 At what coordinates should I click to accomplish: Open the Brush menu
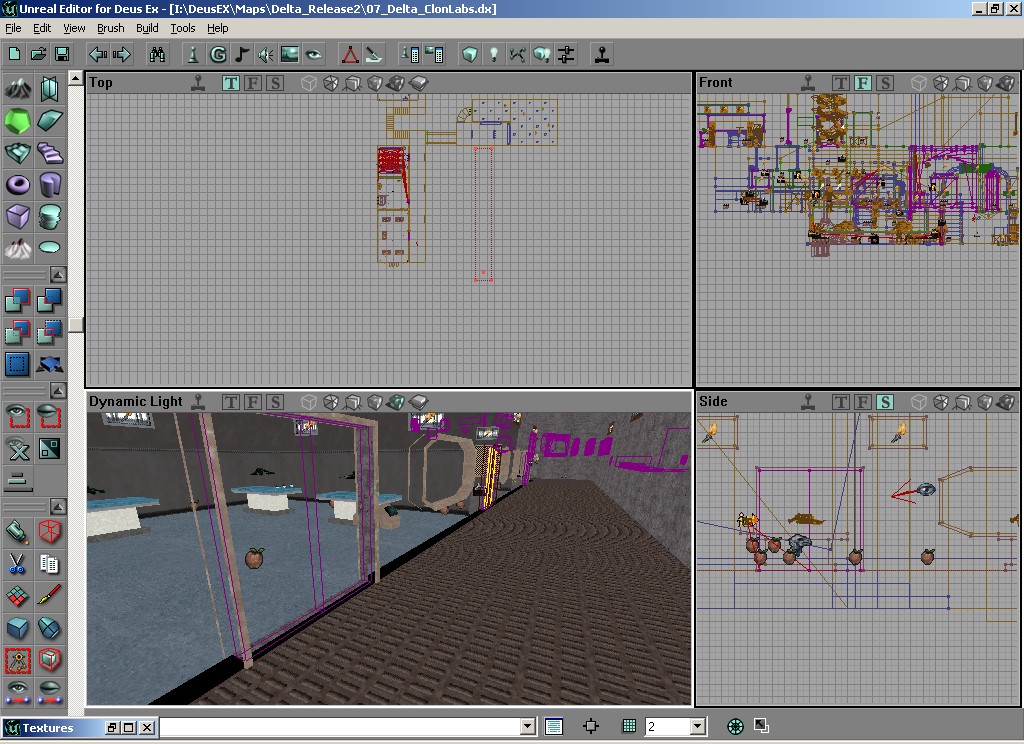[x=110, y=28]
